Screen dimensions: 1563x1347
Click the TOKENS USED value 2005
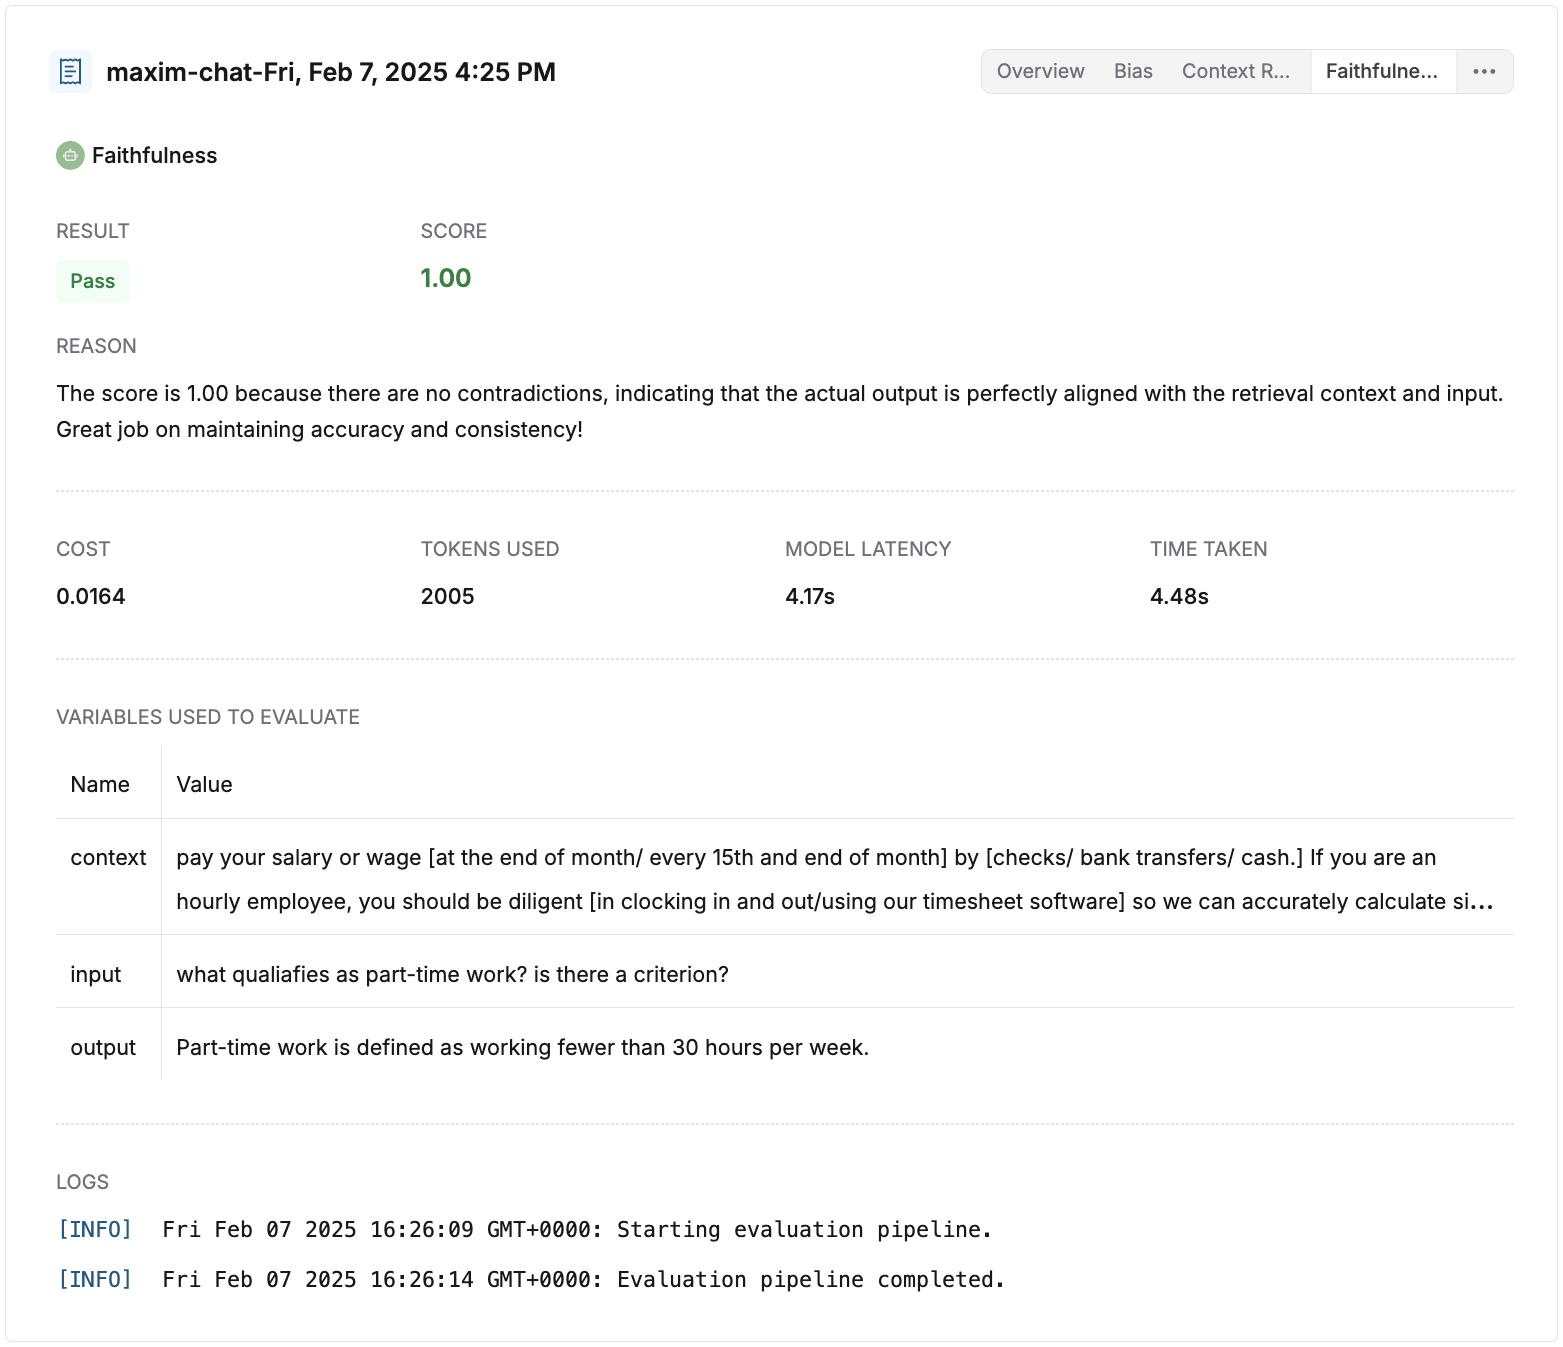[x=447, y=595]
